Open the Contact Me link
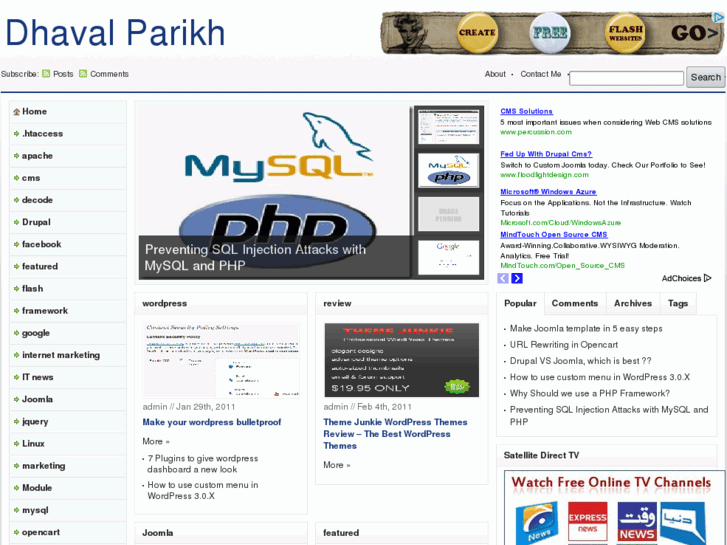 click(541, 74)
